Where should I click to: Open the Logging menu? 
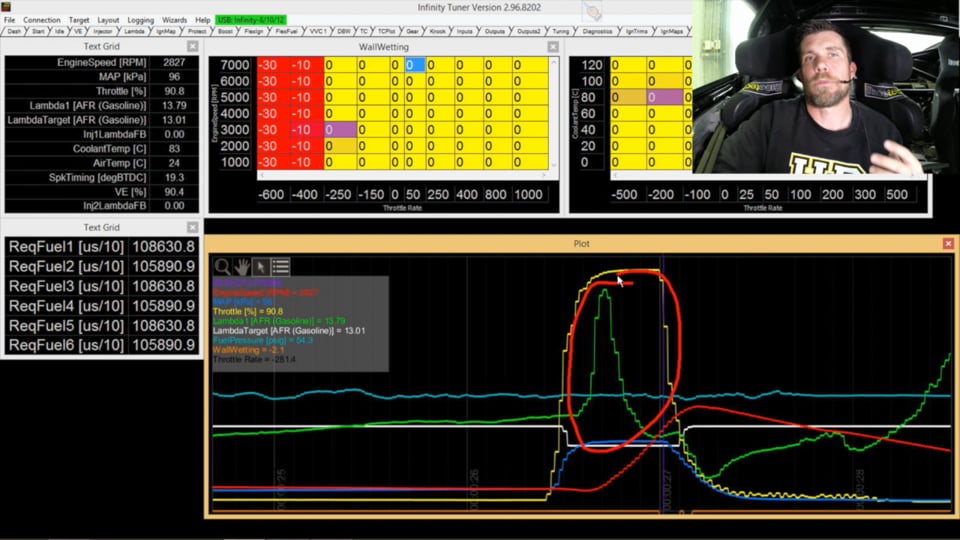[141, 20]
